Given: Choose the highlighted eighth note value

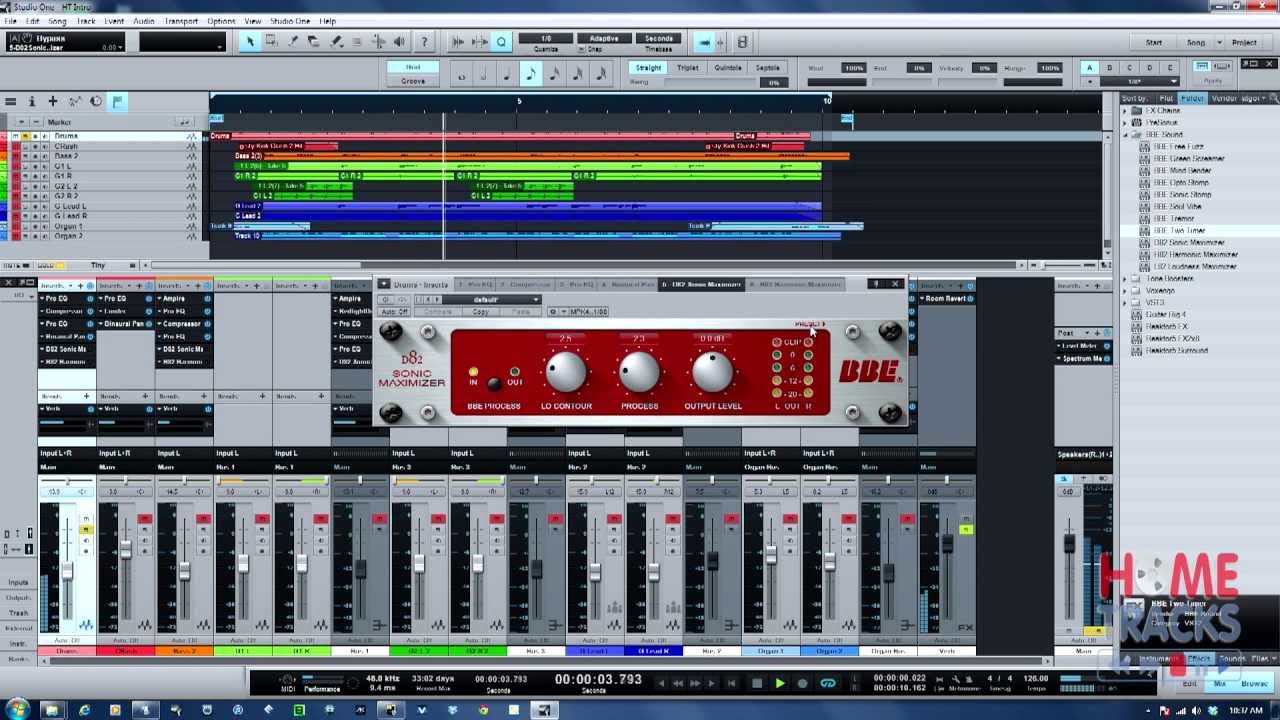Looking at the screenshot, I should (x=531, y=74).
